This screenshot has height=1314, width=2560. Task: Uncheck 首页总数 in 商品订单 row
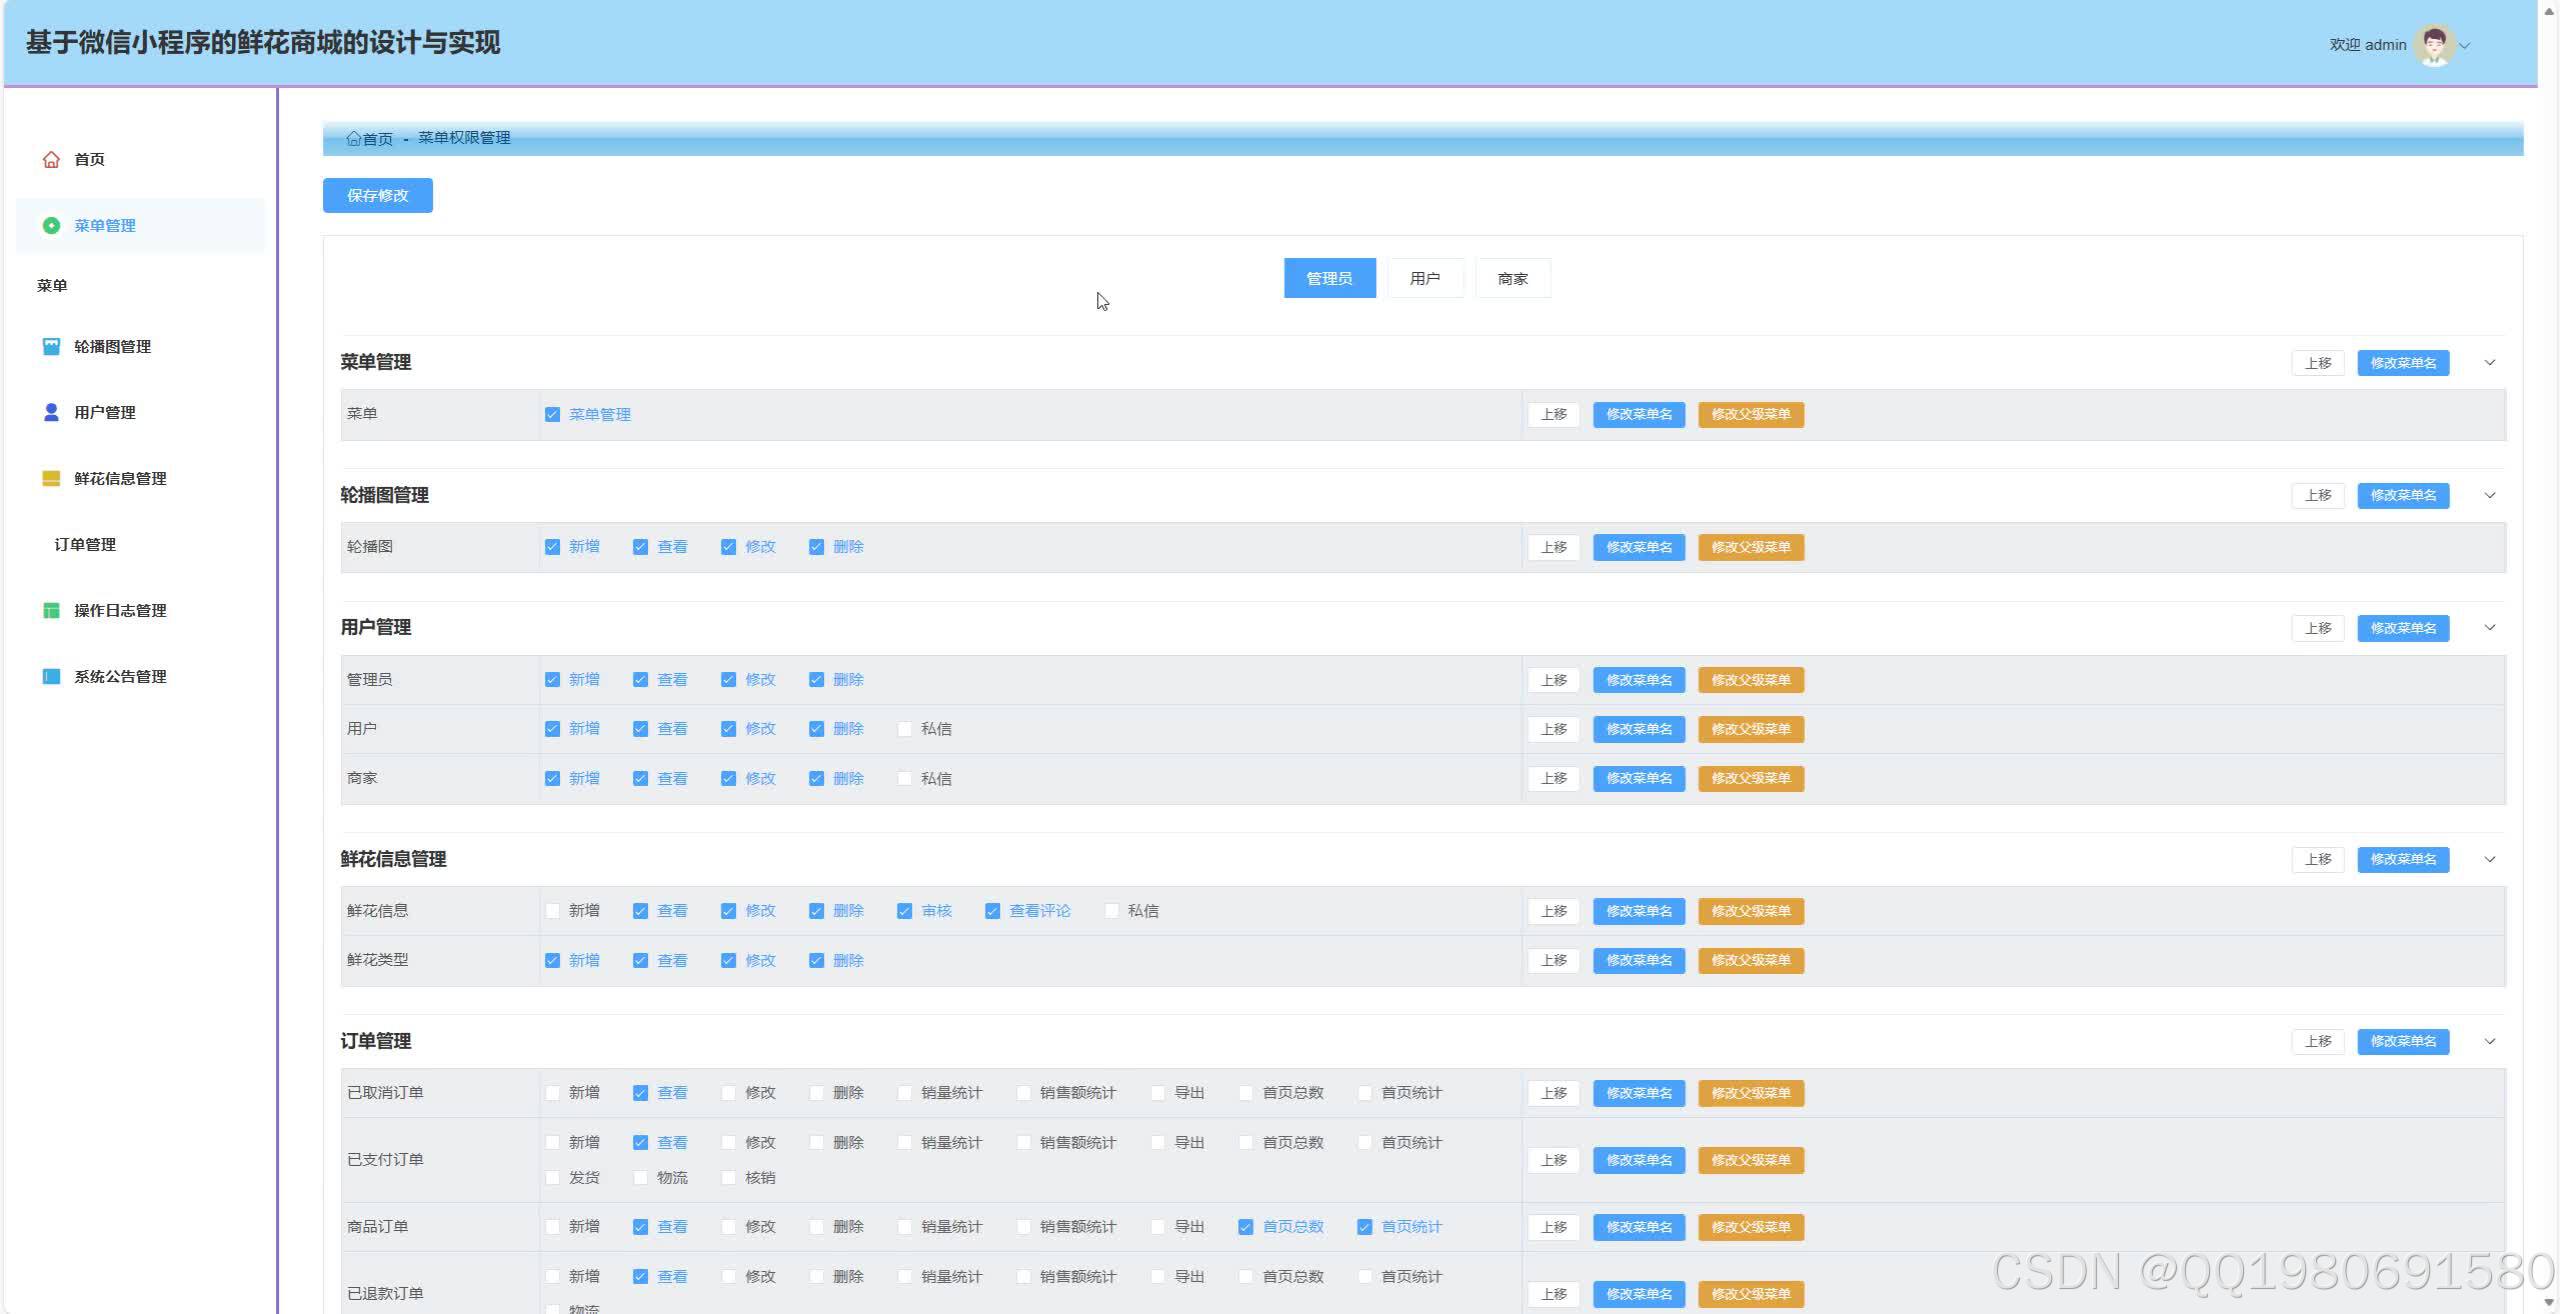pos(1245,1226)
